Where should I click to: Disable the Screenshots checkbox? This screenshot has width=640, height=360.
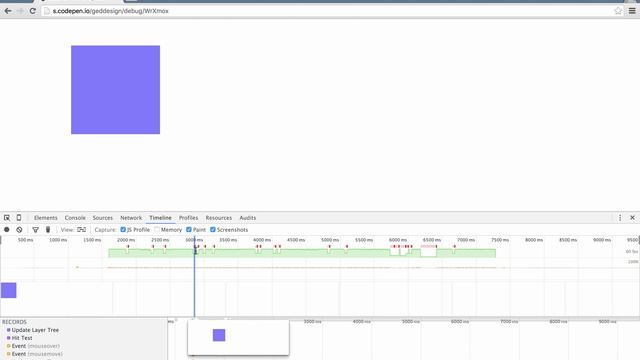213,230
